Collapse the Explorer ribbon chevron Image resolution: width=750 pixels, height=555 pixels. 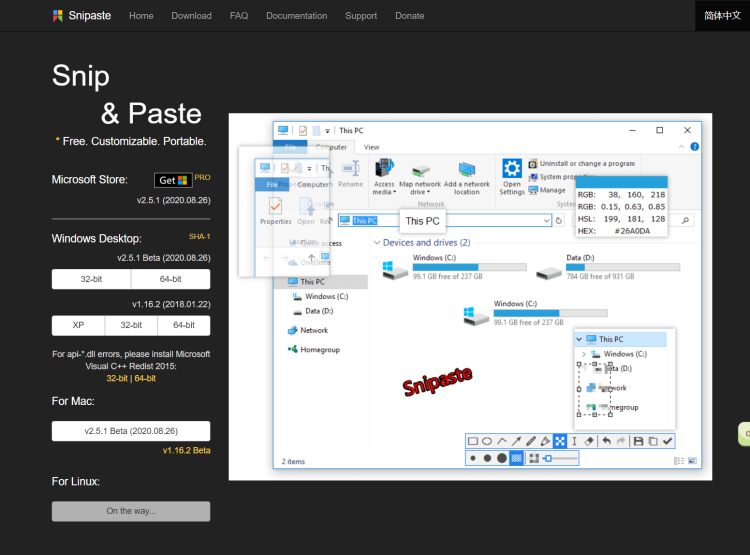coord(681,147)
